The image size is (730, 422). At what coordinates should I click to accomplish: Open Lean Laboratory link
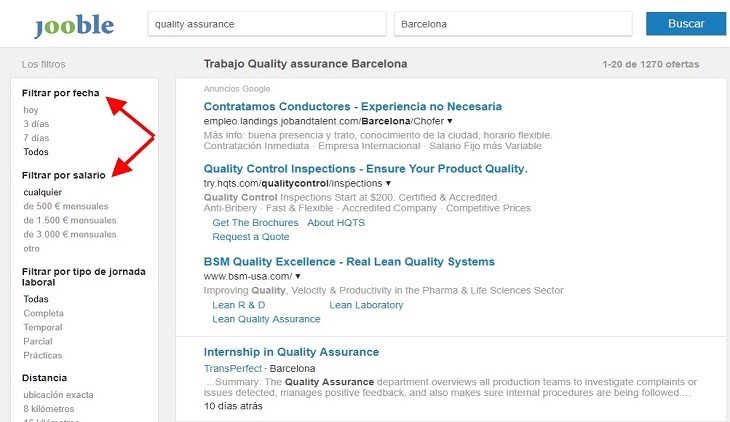(x=366, y=305)
